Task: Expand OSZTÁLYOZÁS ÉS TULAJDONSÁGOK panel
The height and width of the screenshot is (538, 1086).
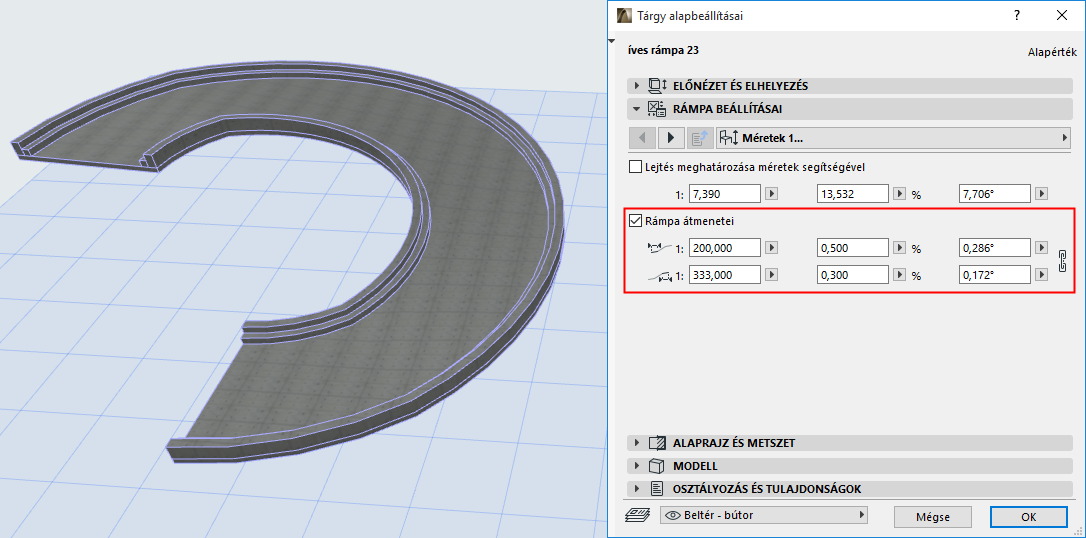Action: pos(636,489)
